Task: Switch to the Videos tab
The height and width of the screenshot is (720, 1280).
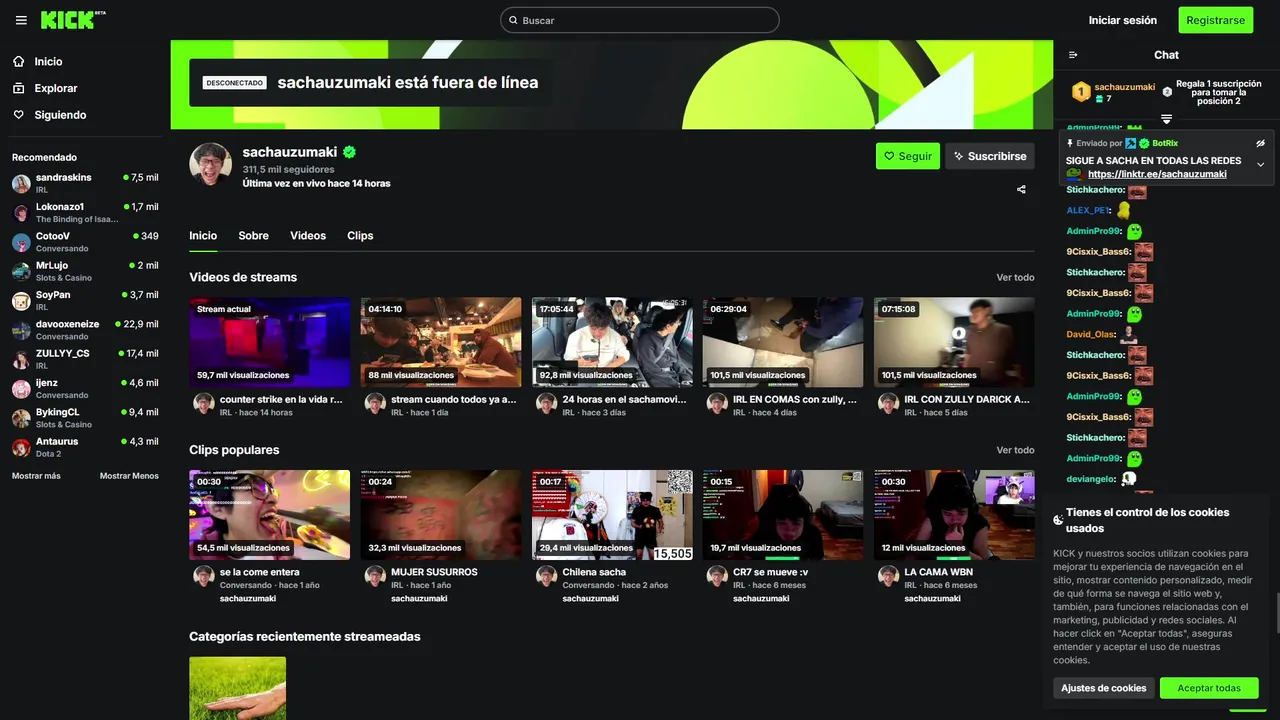Action: point(308,236)
